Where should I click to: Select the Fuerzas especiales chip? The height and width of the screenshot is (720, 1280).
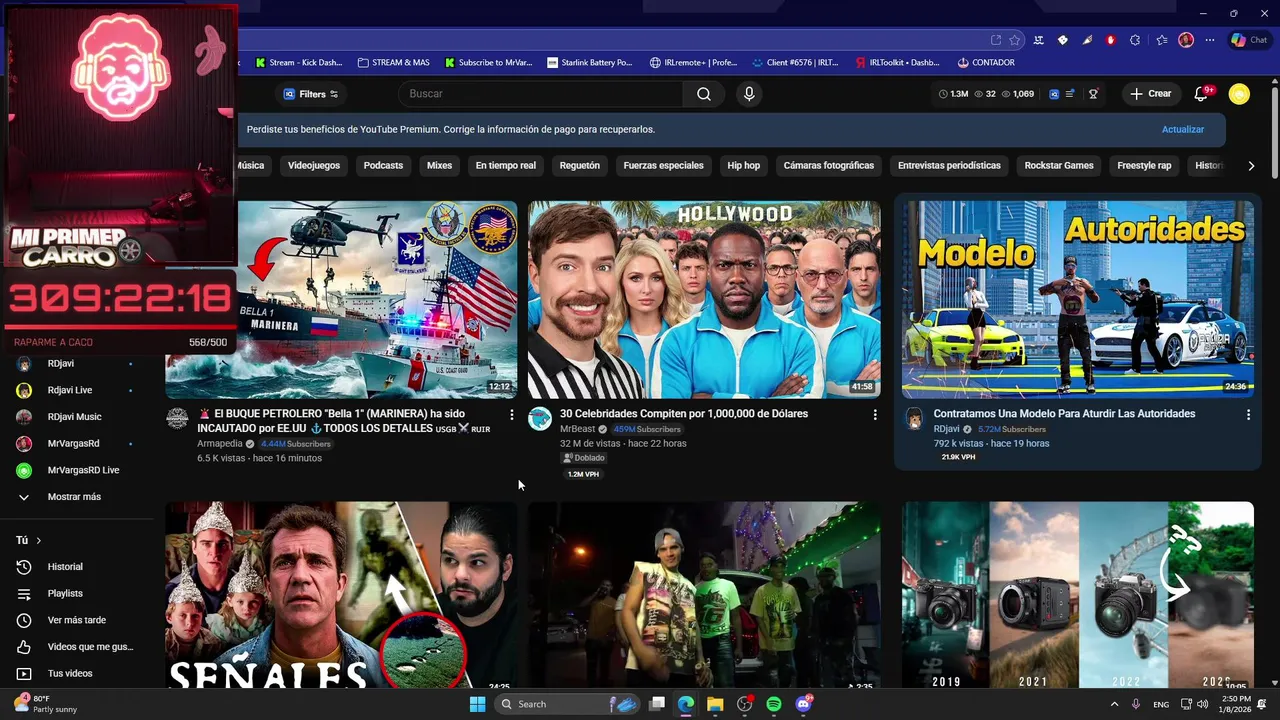(663, 166)
